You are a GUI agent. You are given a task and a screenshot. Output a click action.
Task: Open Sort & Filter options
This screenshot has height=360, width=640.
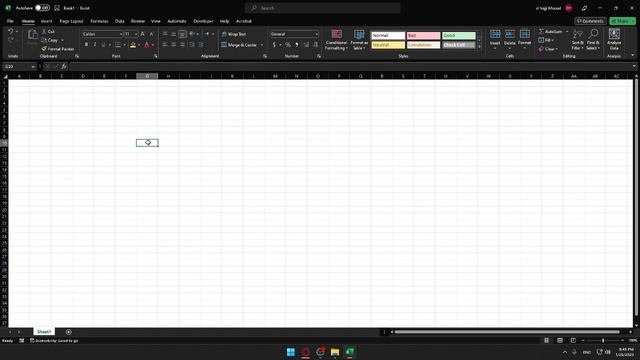[x=578, y=40]
